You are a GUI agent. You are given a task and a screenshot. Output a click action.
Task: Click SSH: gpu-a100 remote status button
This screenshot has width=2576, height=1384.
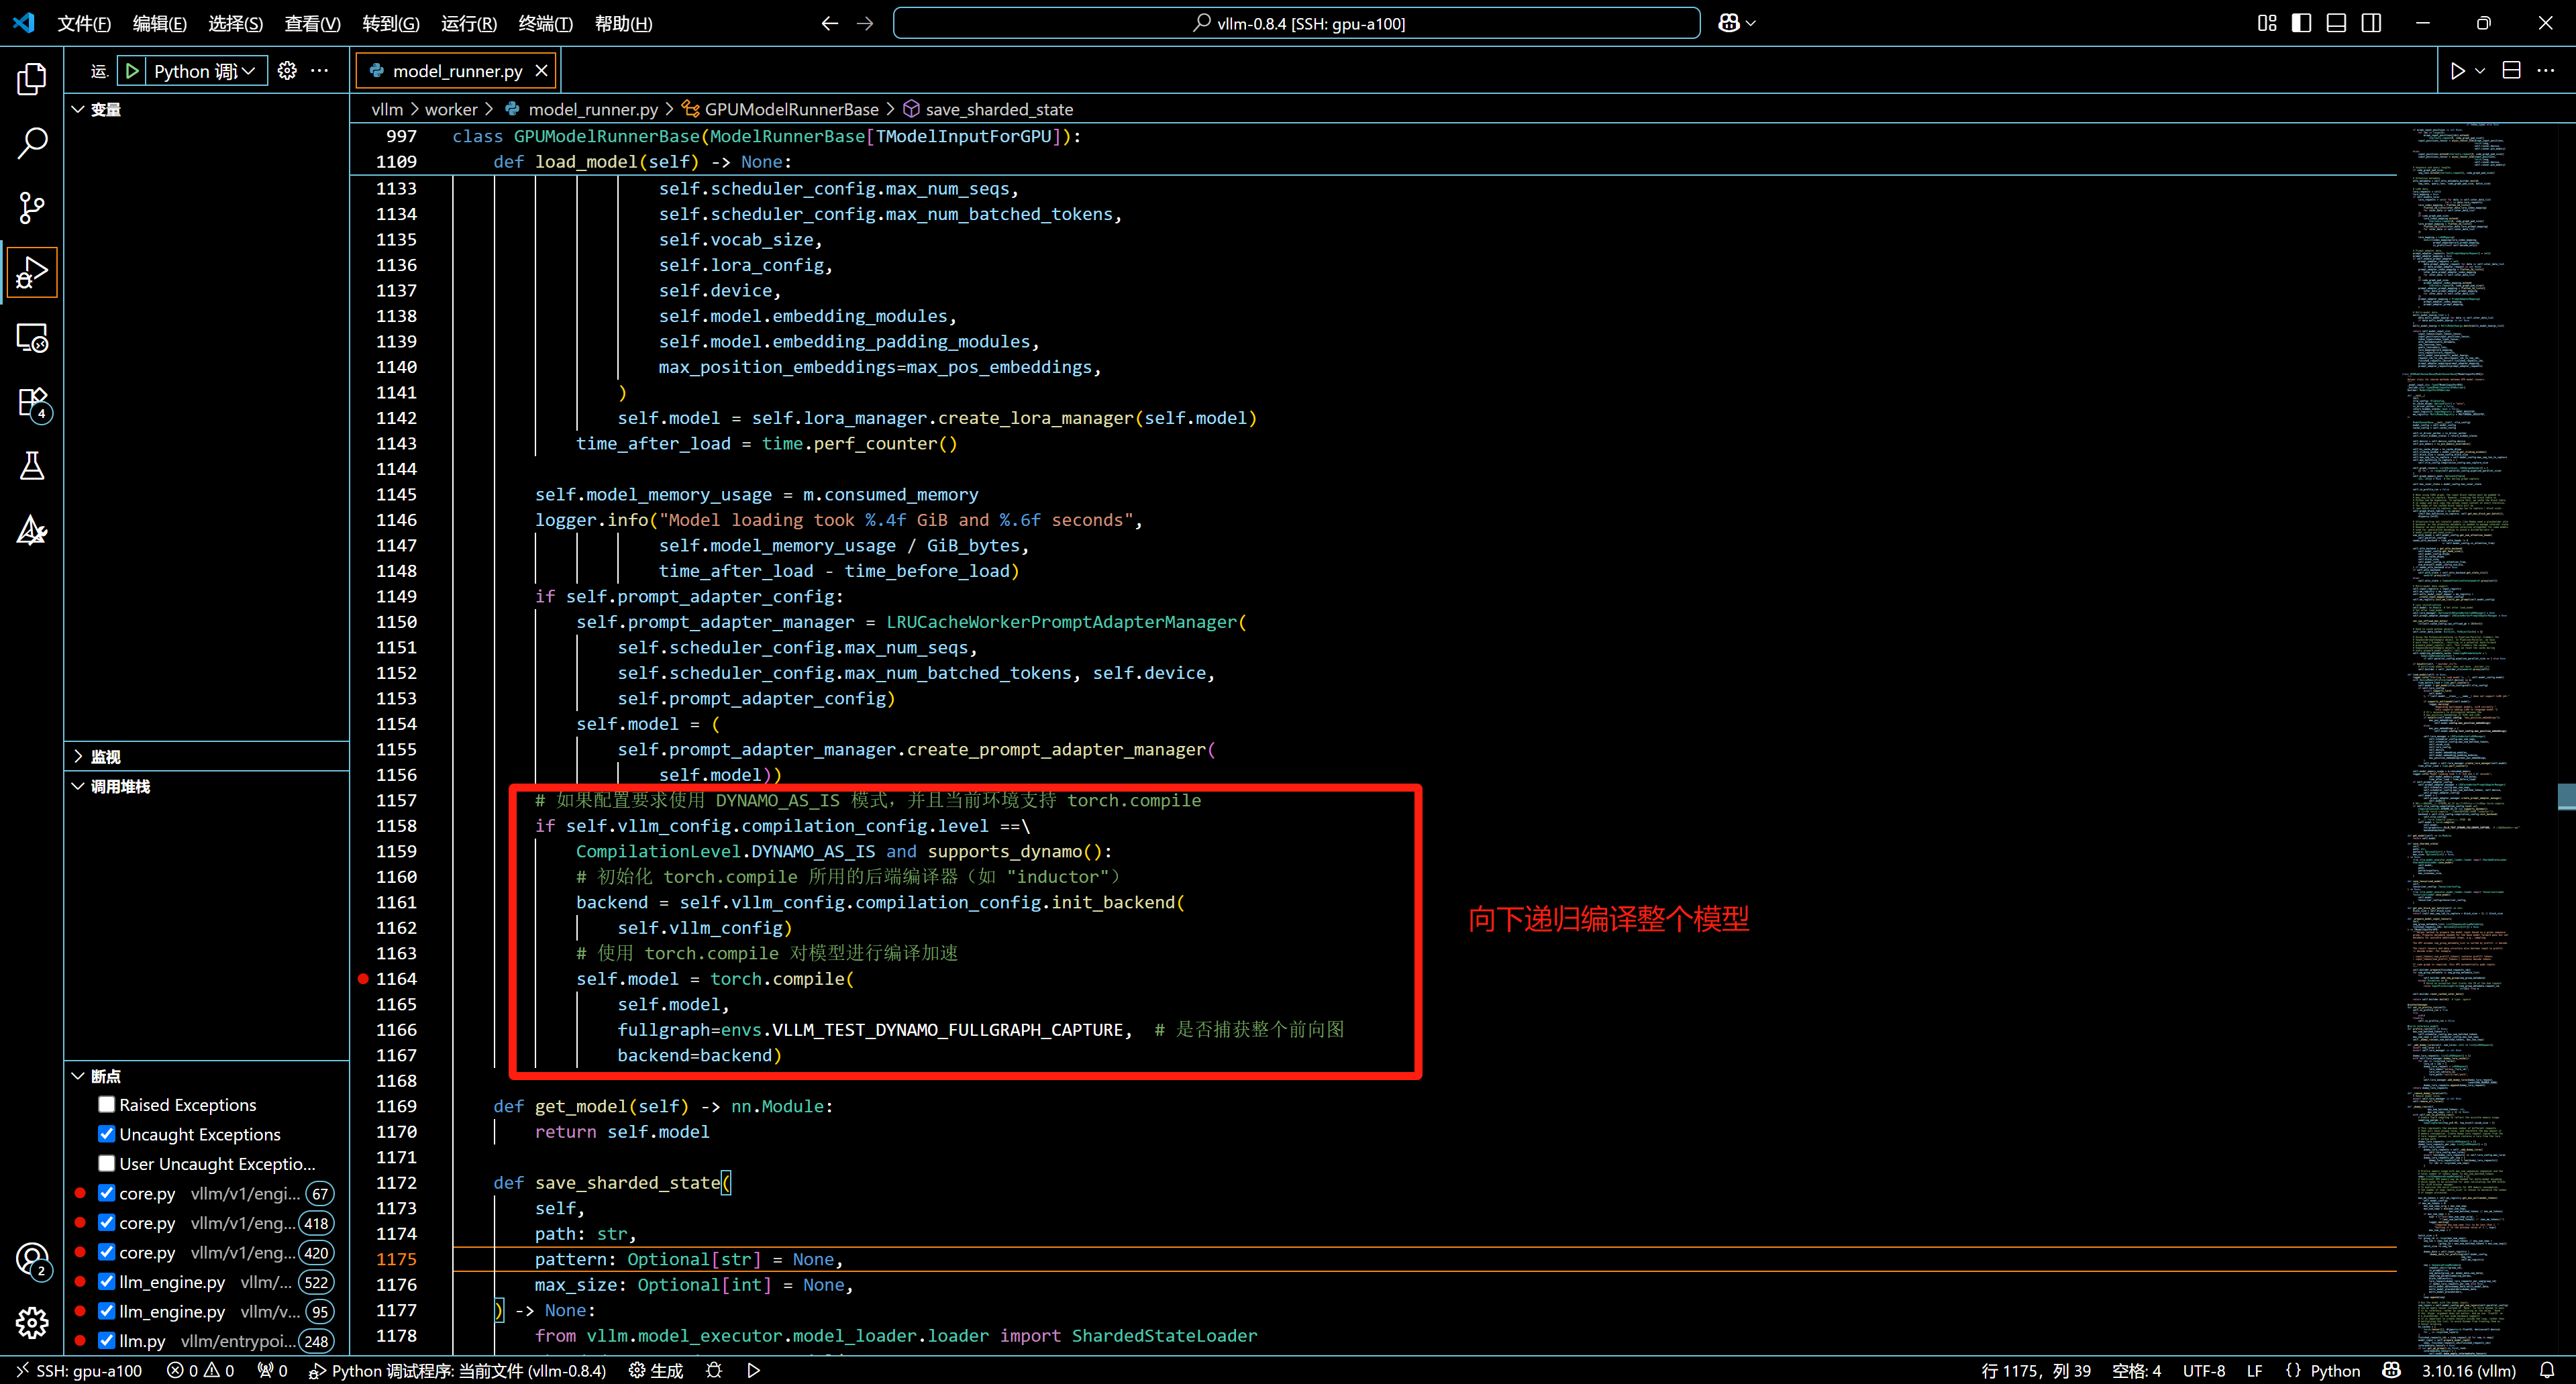point(79,1370)
